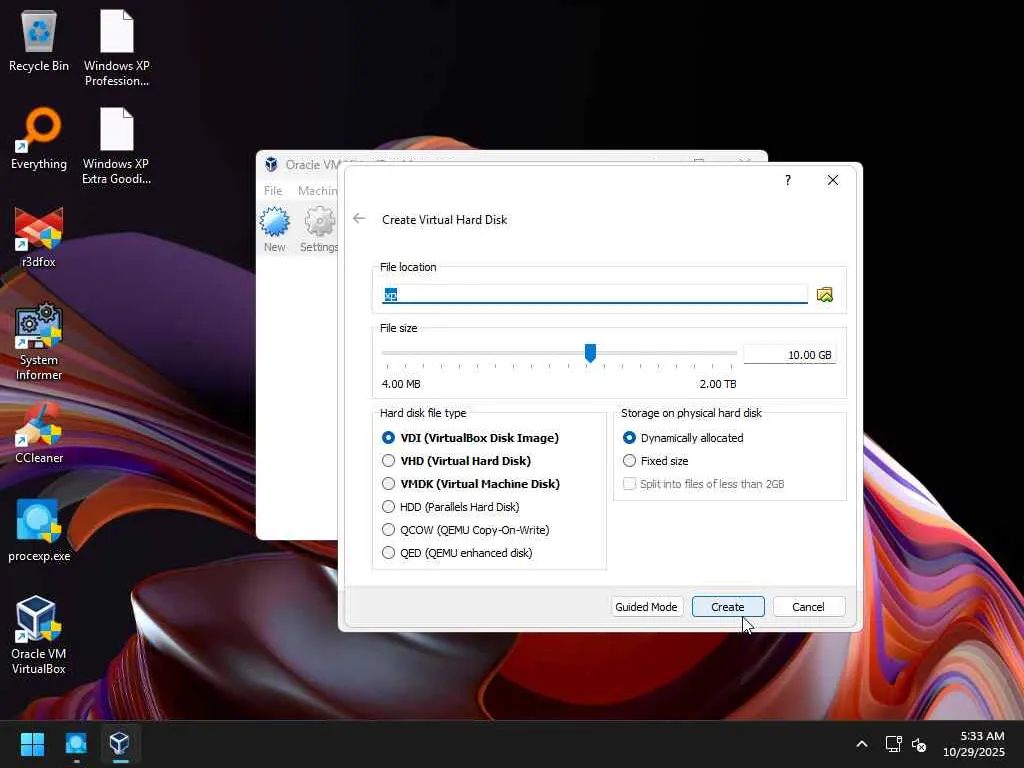Viewport: 1024px width, 768px height.
Task: Select QED (QEMU enhanced disk) type
Action: [457, 552]
